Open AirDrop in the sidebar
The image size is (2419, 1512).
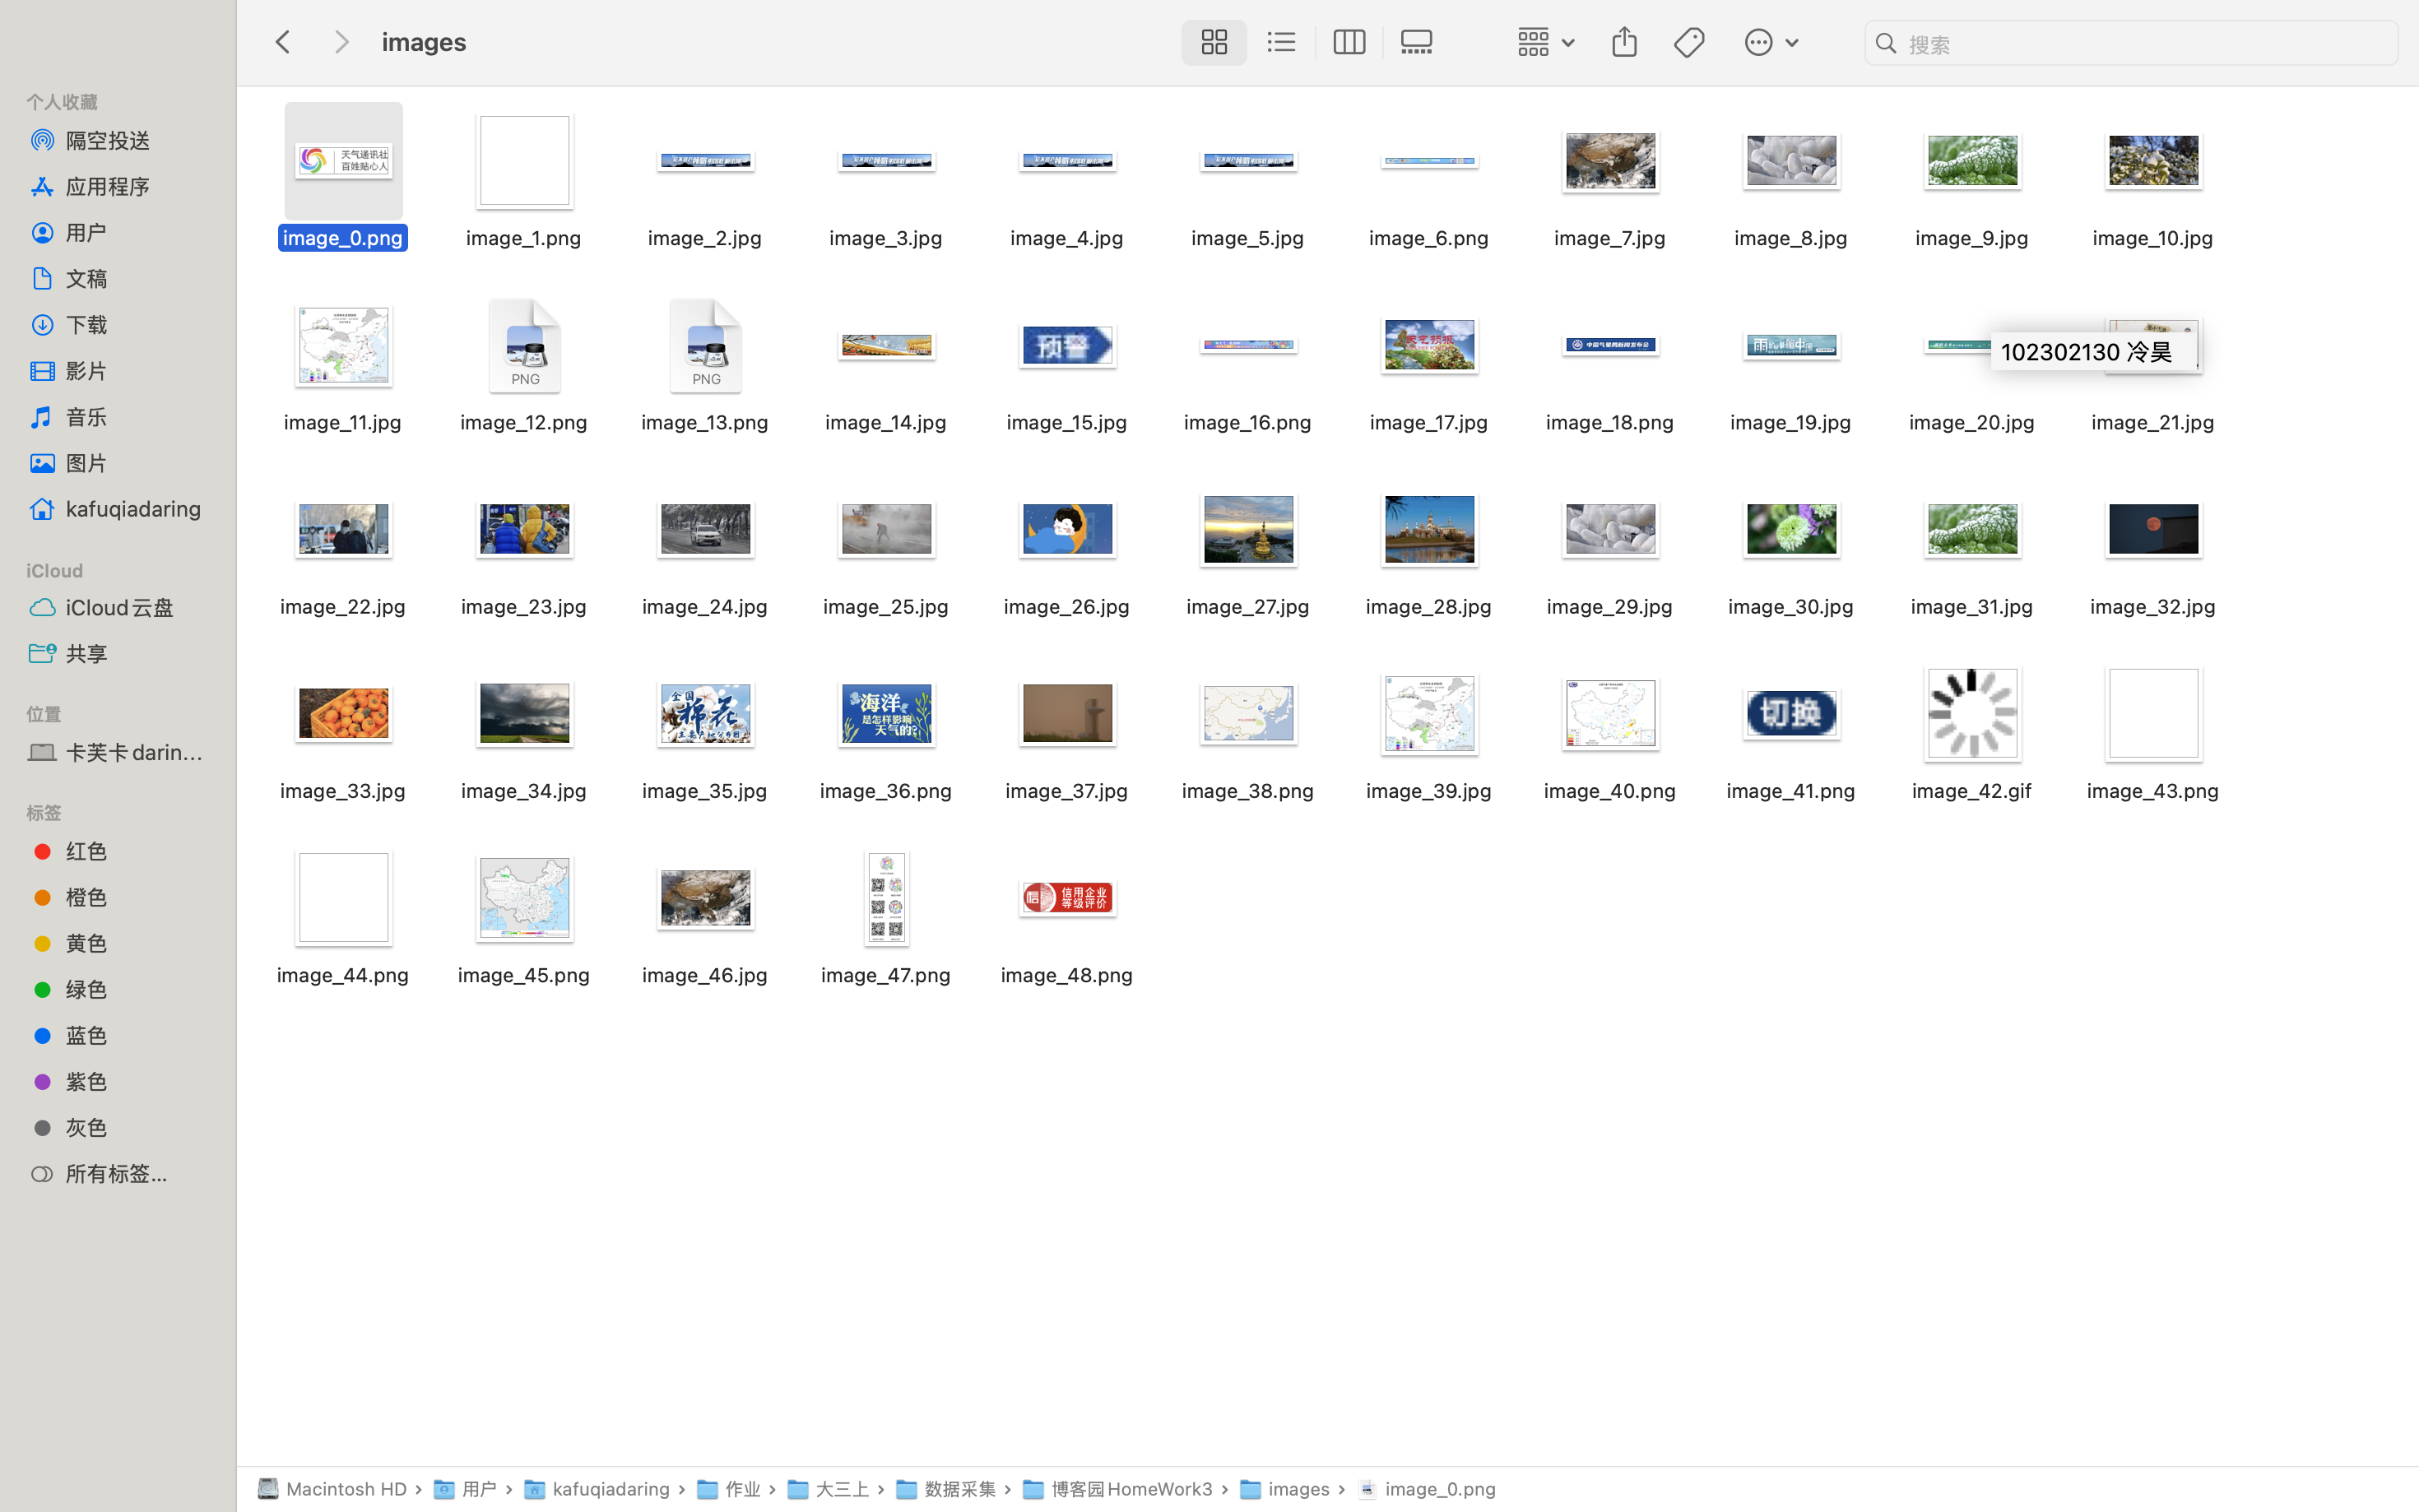108,140
